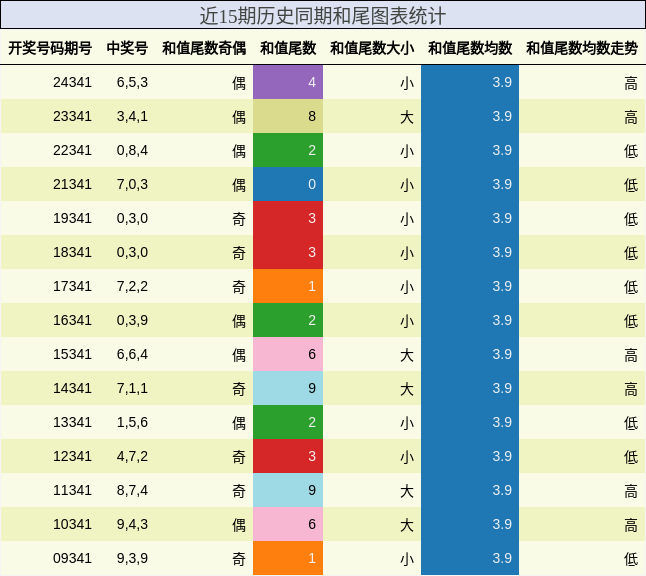Viewport: 646px width, 576px height.
Task: Select period number 23341
Action: 72,116
